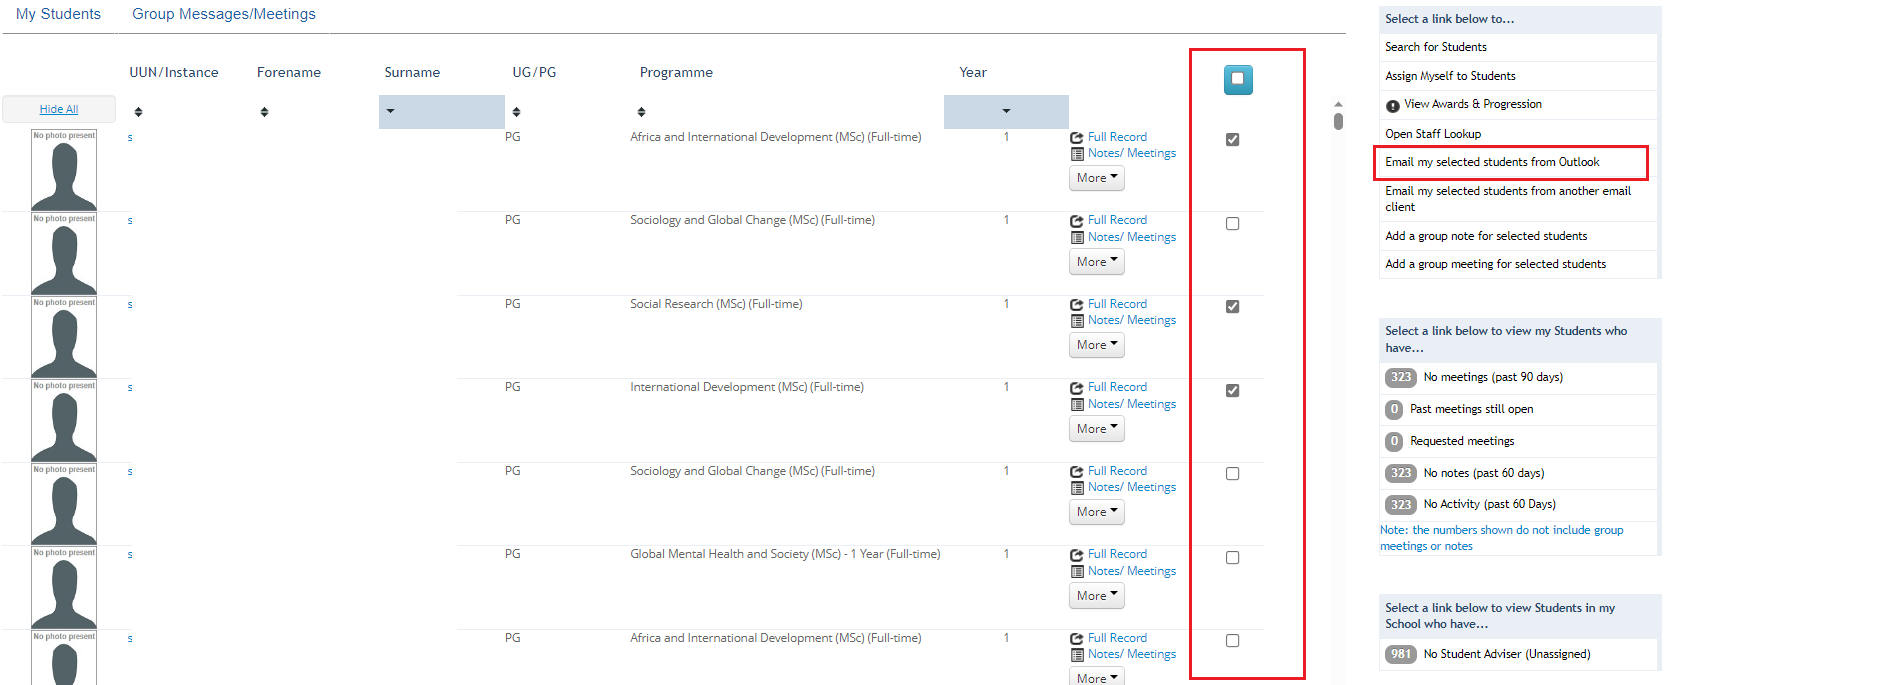This screenshot has height=685, width=1888.
Task: Expand More menu for first Sociology student
Action: click(1097, 262)
